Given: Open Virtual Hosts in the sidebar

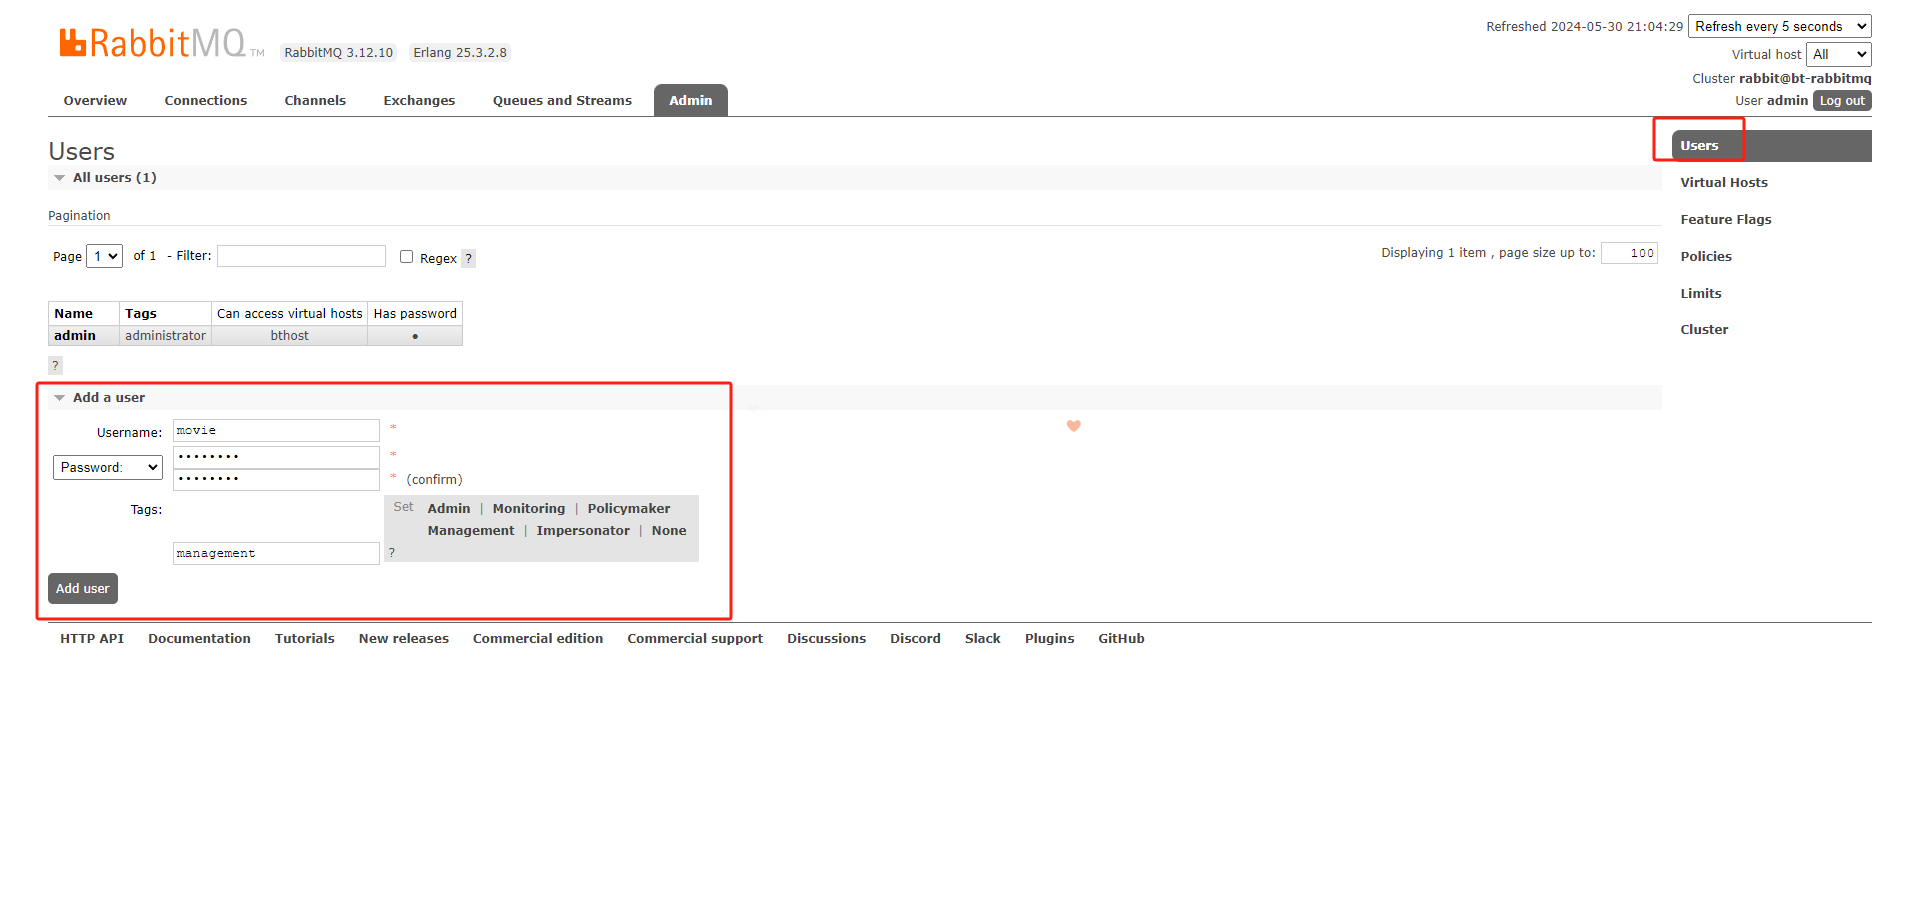Looking at the screenshot, I should [1723, 183].
